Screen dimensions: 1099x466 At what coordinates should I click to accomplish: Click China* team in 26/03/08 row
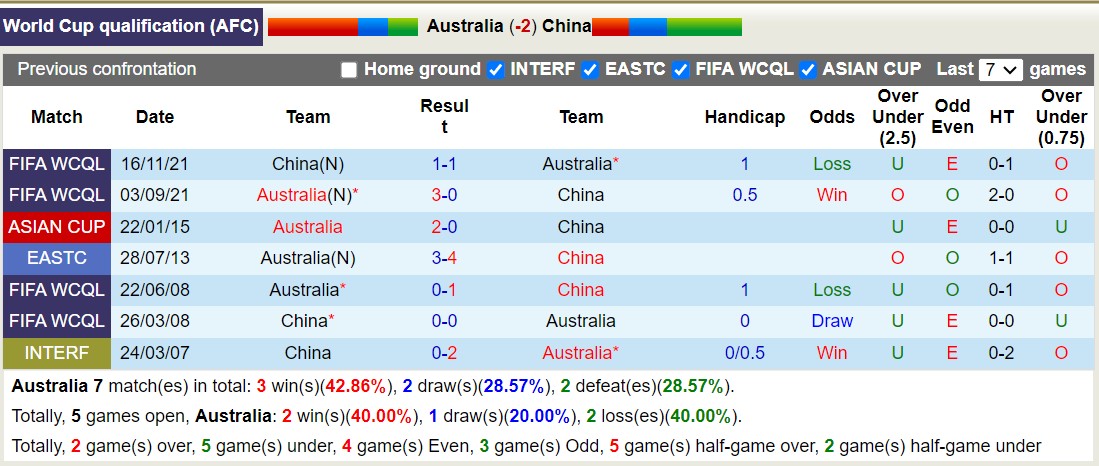(x=308, y=322)
